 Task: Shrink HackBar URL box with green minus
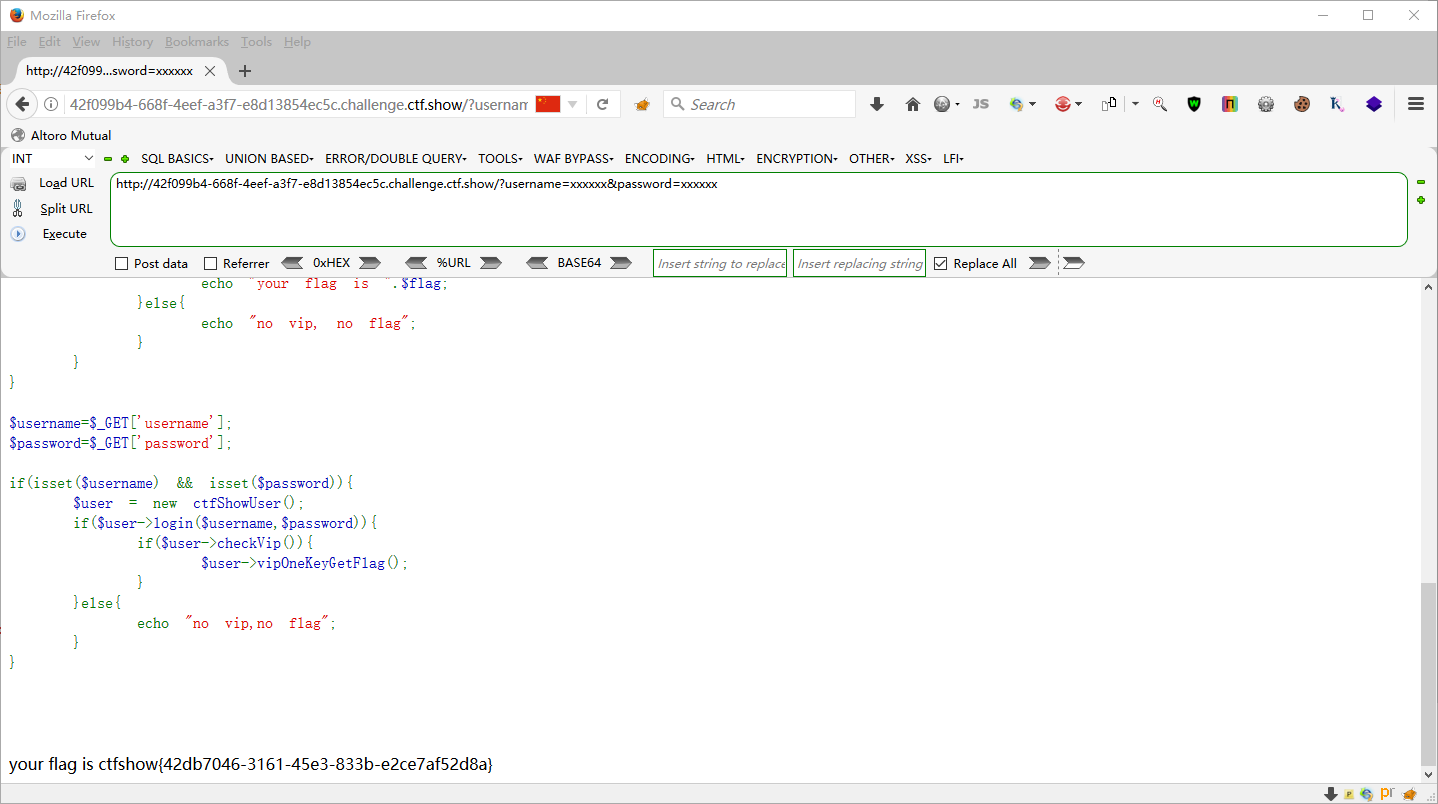pyautogui.click(x=1420, y=182)
